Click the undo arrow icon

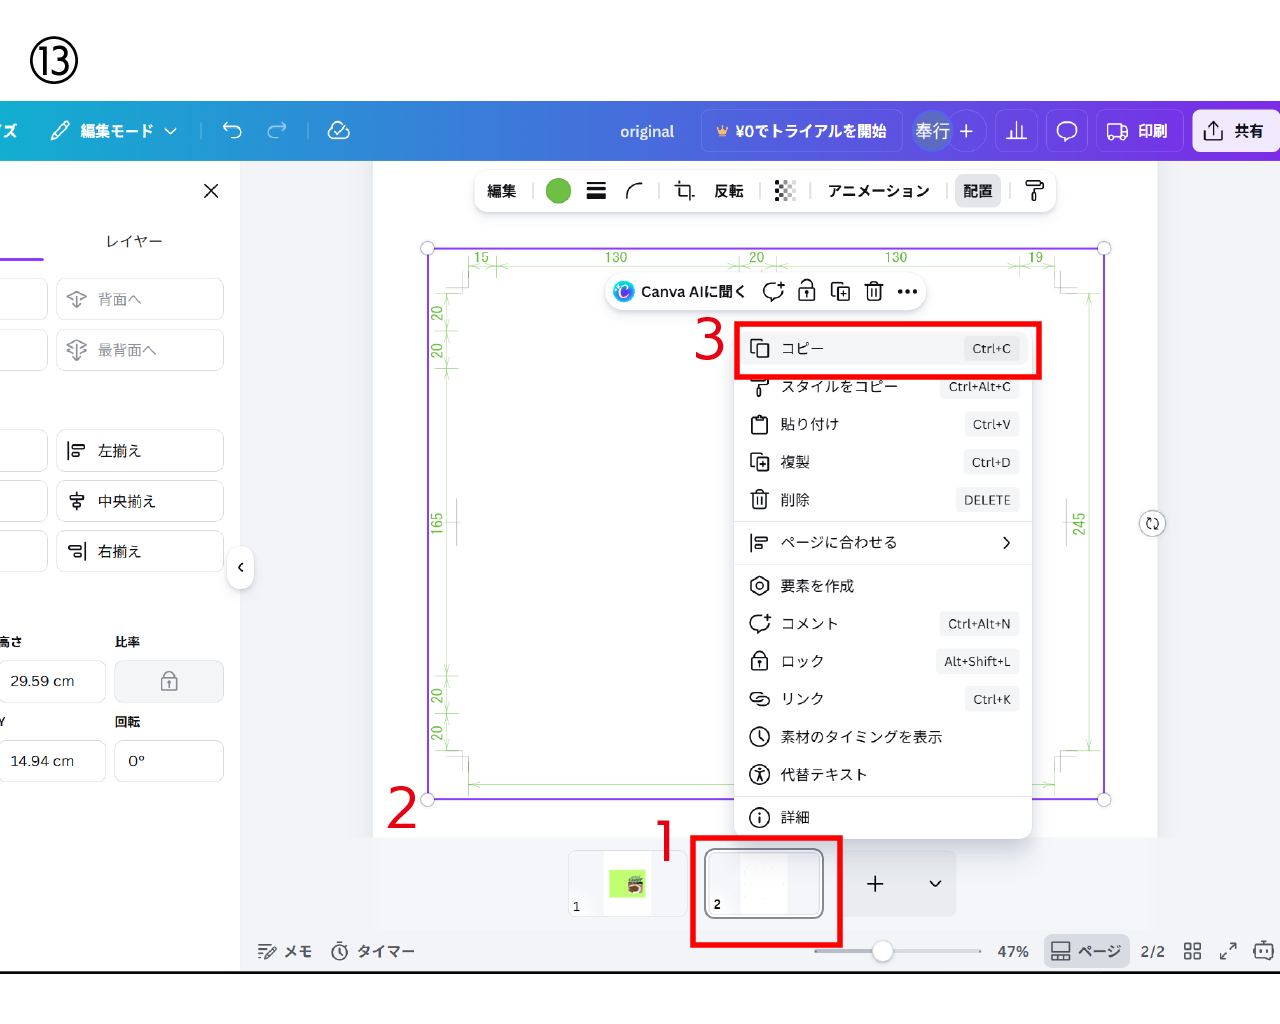pos(232,130)
